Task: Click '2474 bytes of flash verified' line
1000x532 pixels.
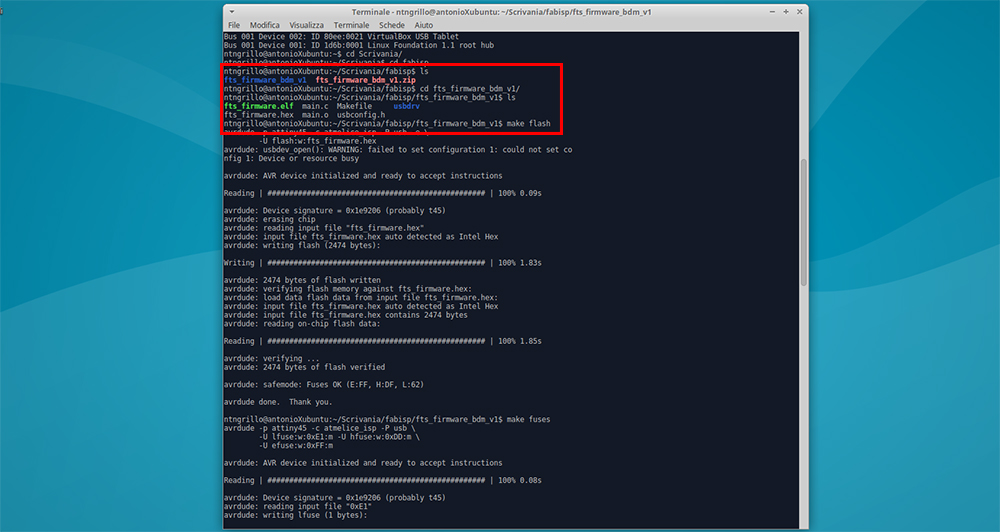Action: pyautogui.click(x=304, y=367)
